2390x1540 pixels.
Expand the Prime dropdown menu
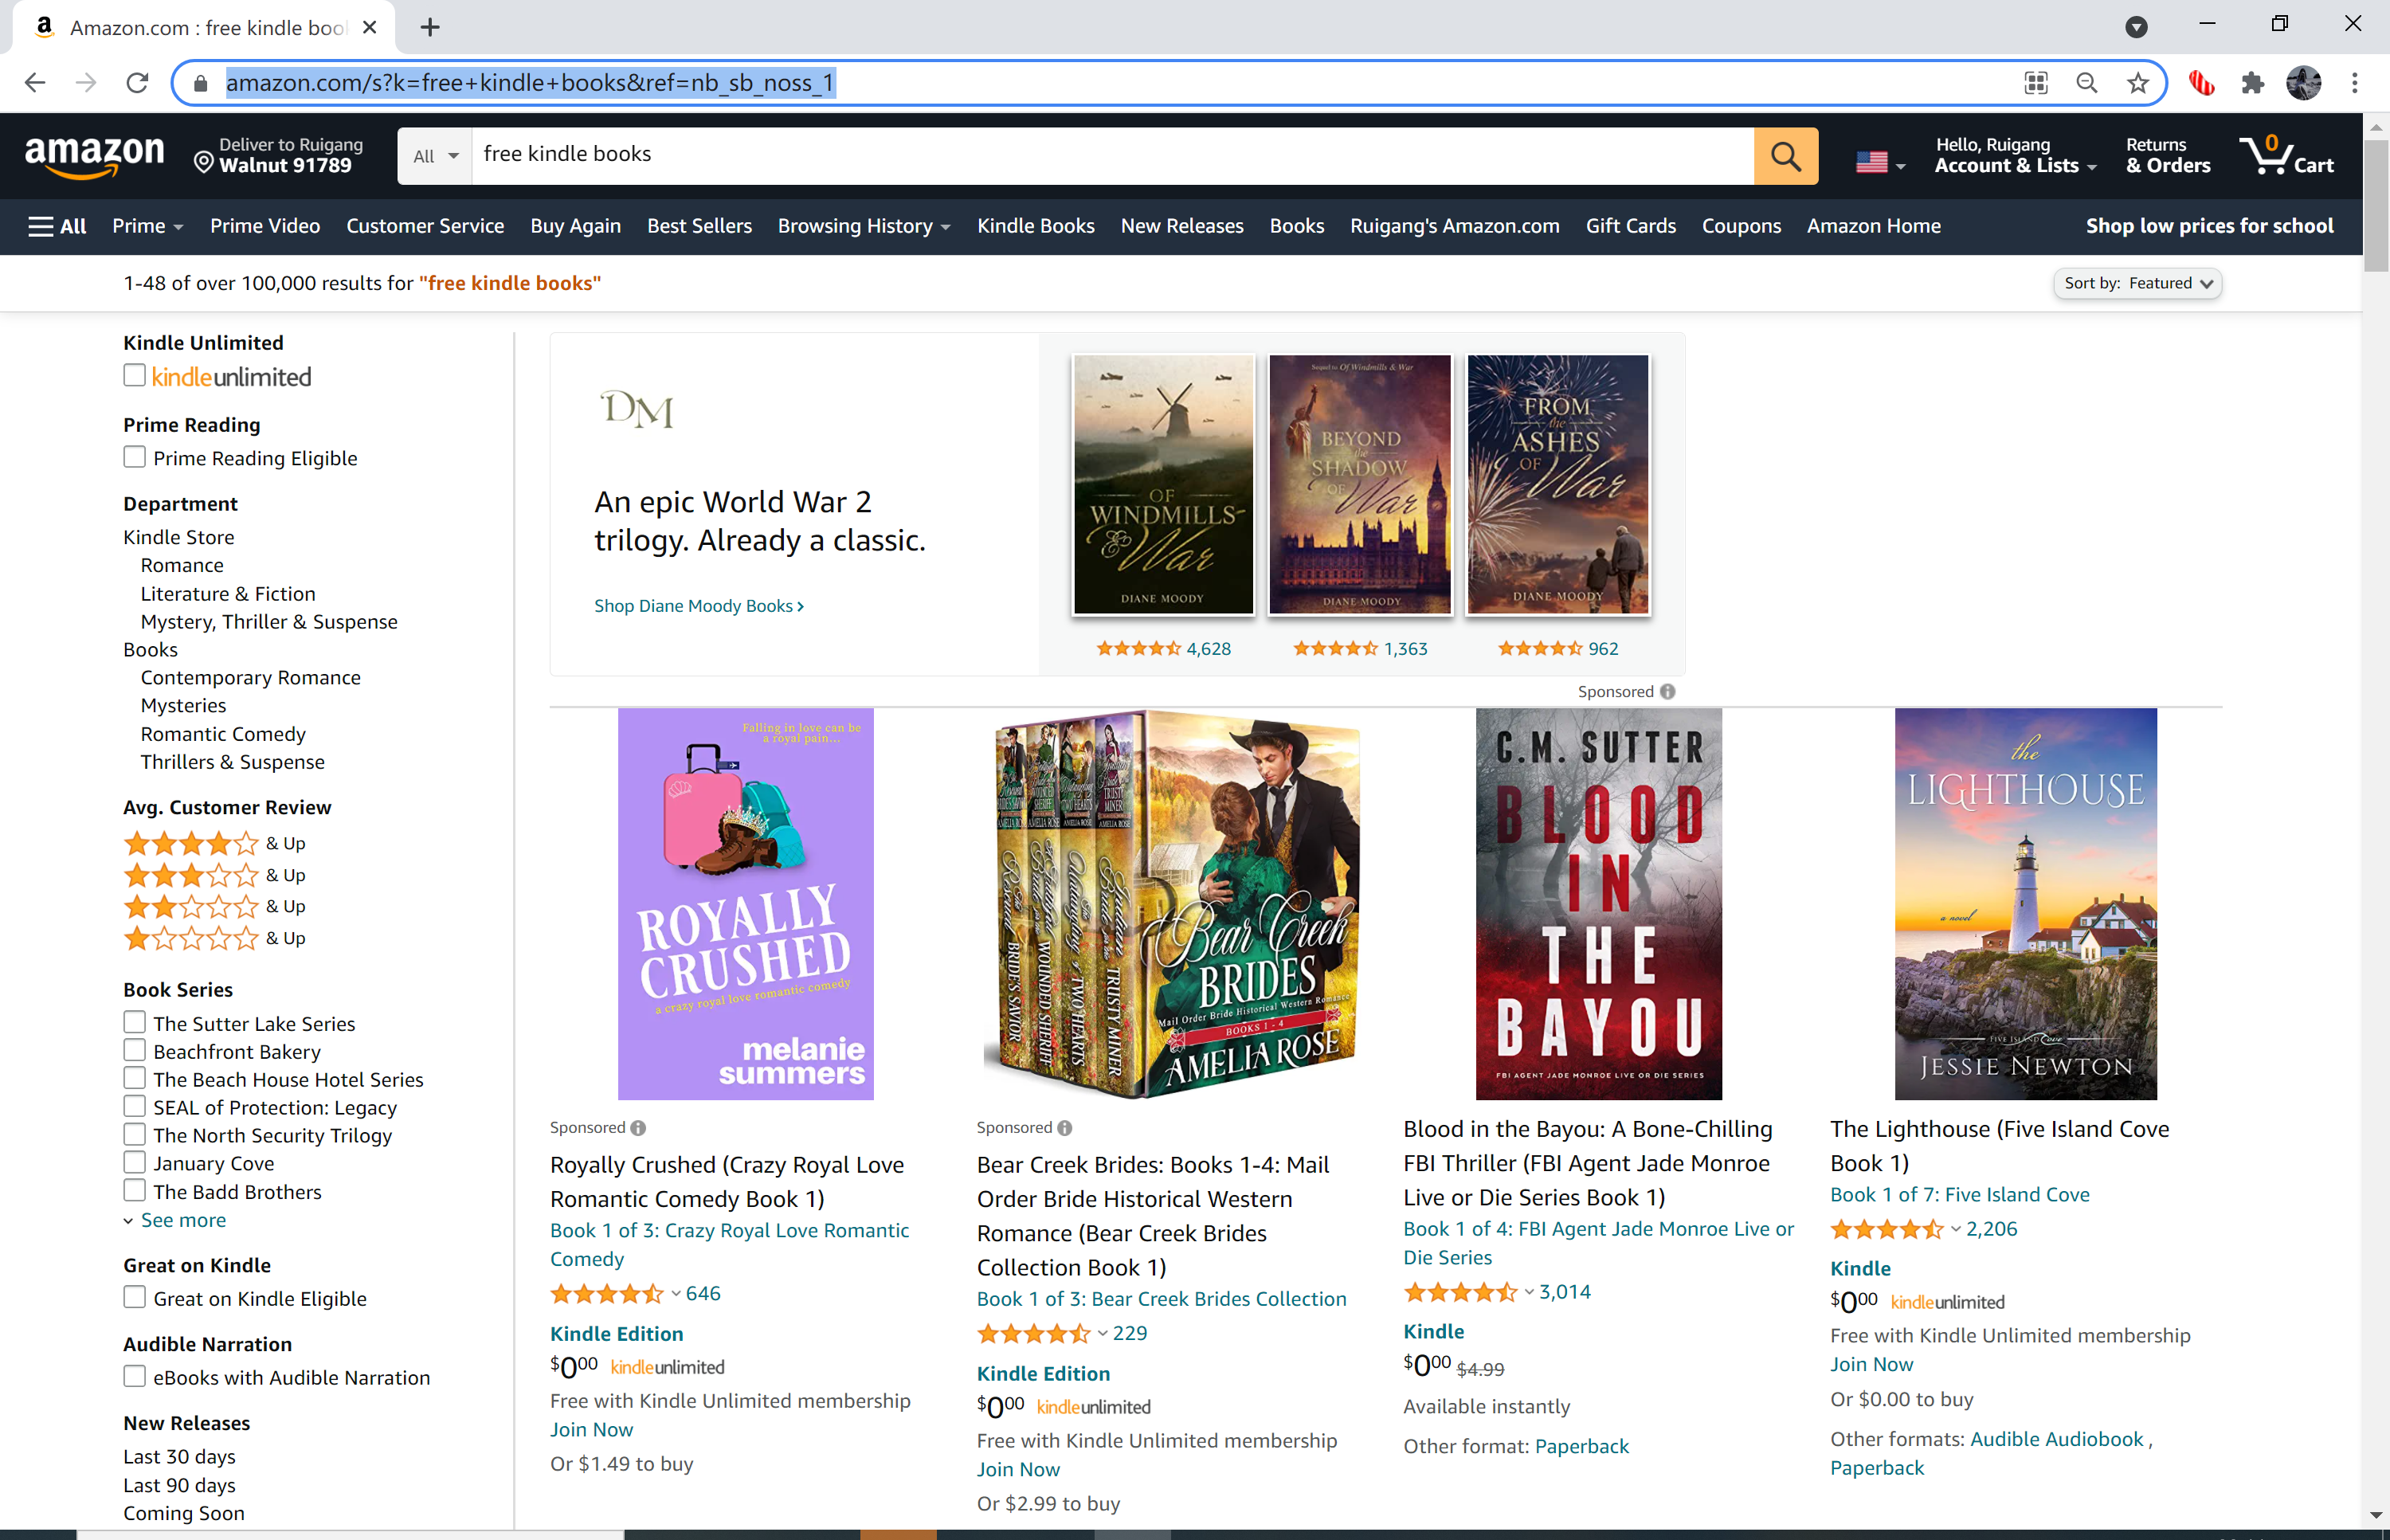click(x=148, y=226)
